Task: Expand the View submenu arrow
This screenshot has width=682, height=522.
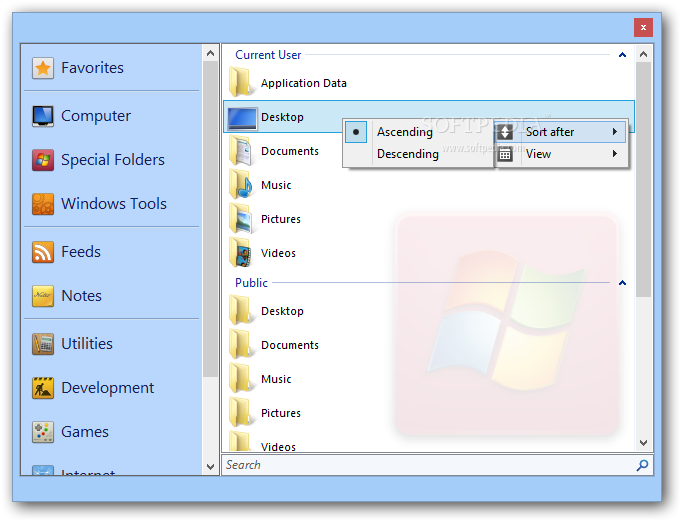Action: (x=615, y=154)
